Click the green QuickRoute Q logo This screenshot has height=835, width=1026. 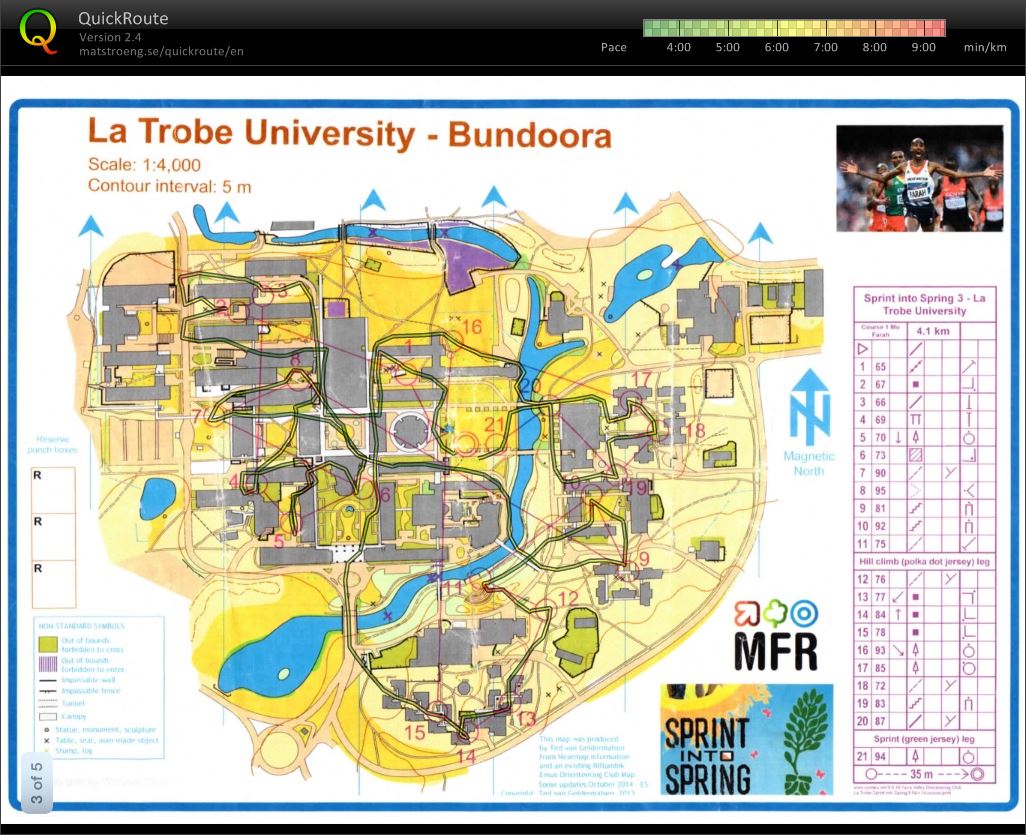tap(38, 30)
